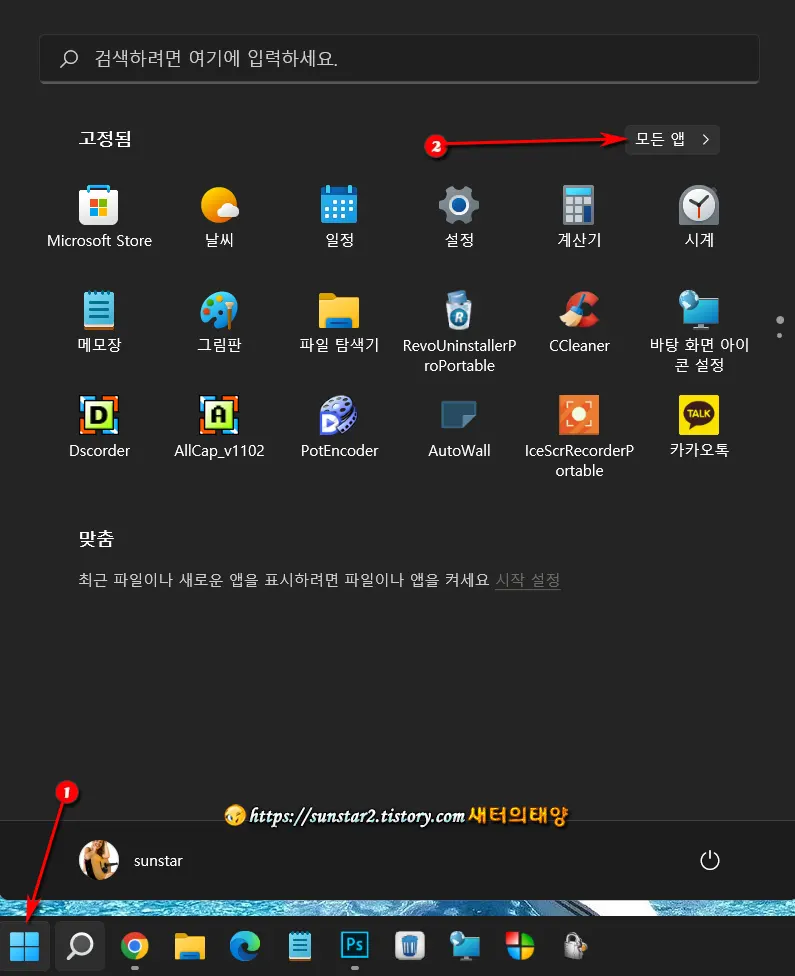Open Google Chrome from taskbar
Image resolution: width=795 pixels, height=976 pixels.
click(134, 946)
